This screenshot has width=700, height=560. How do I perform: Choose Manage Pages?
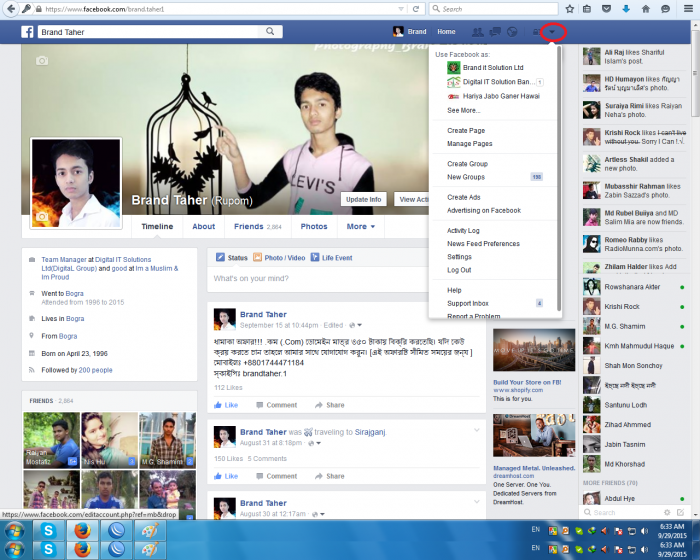pyautogui.click(x=470, y=143)
